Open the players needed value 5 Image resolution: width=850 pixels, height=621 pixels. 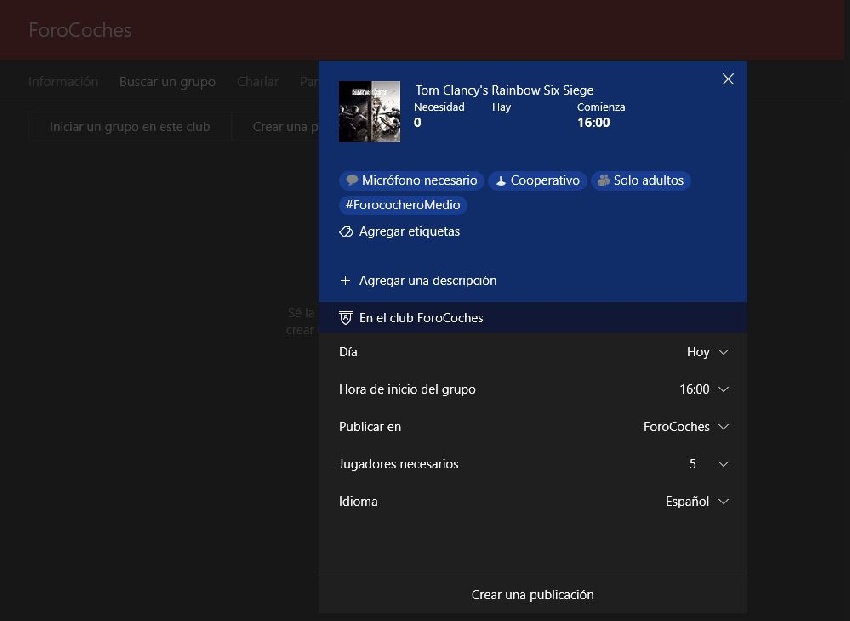coord(693,464)
